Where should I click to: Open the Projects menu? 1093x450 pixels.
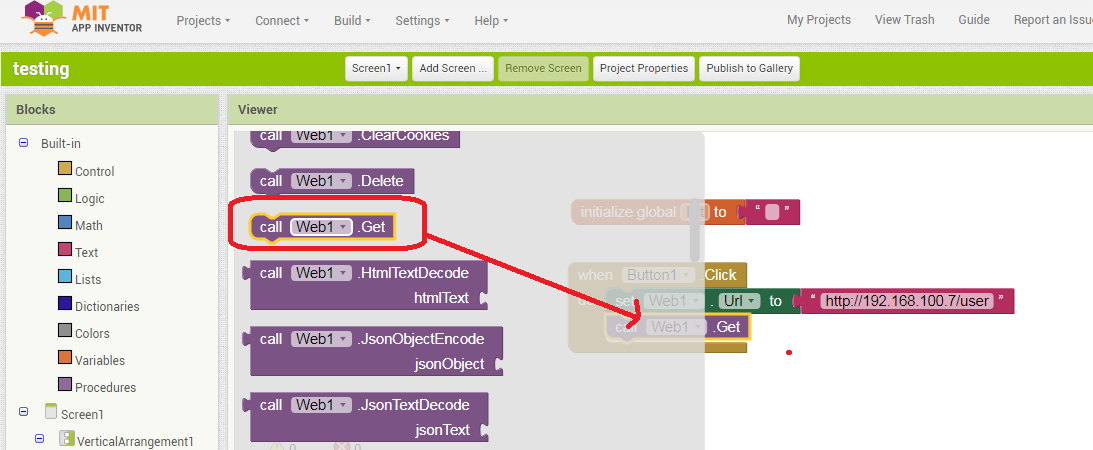pos(203,20)
